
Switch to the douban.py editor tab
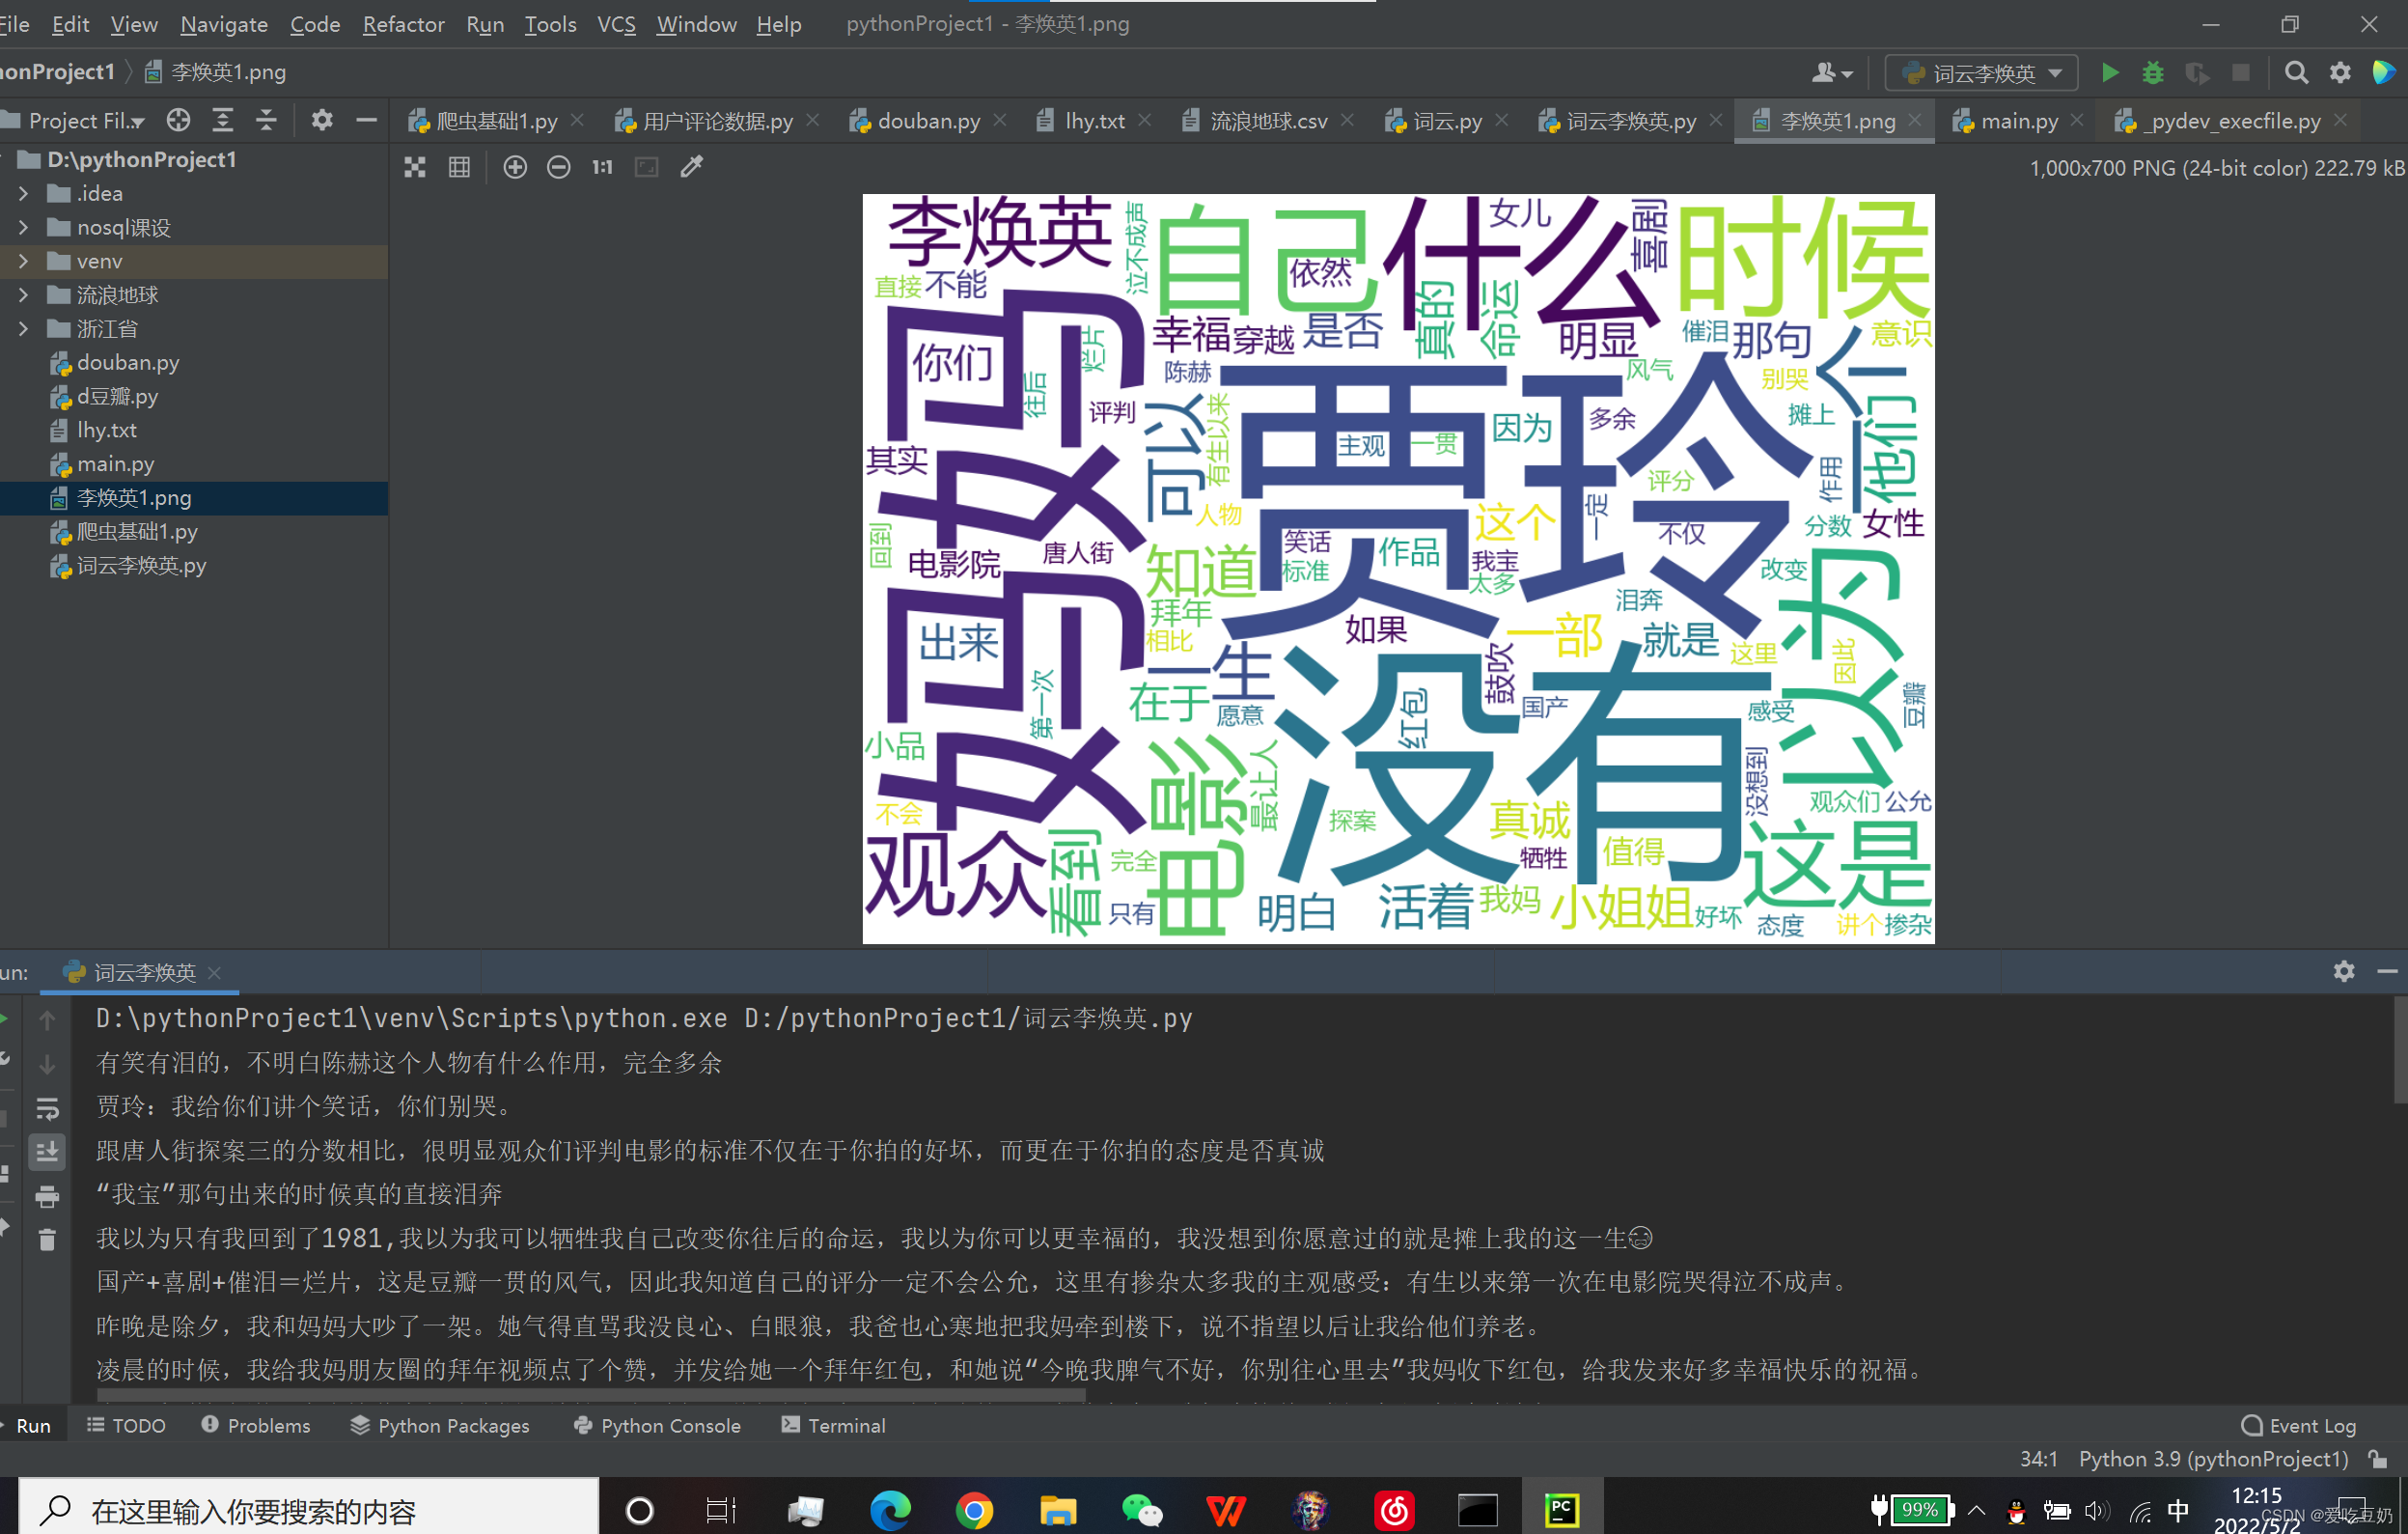point(928,121)
